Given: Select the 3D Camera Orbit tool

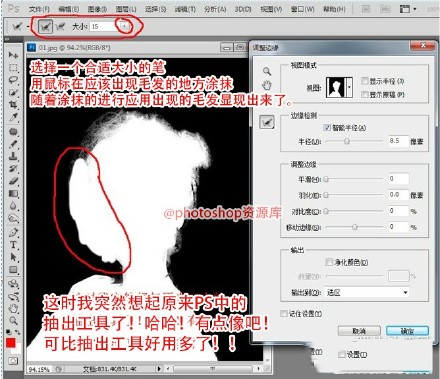Looking at the screenshot, I should [x=13, y=296].
